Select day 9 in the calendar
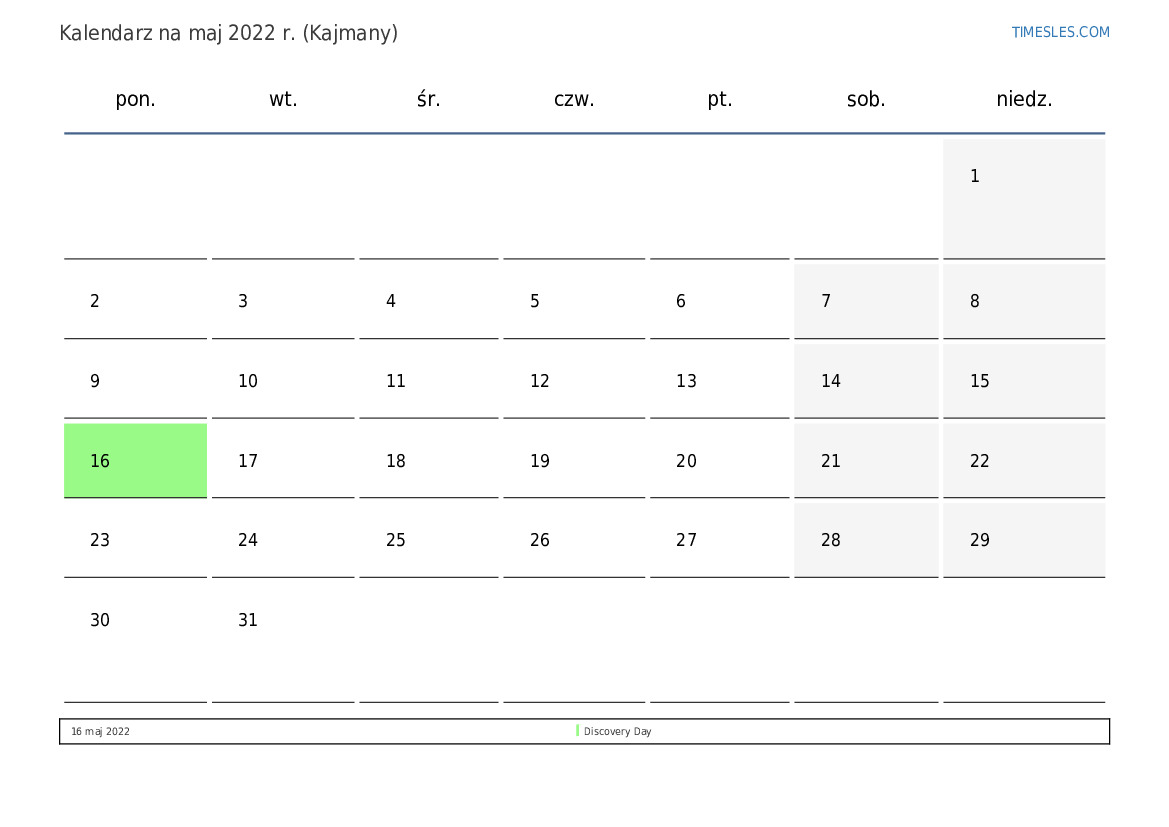Viewport: 1169px width, 827px height. 135,380
